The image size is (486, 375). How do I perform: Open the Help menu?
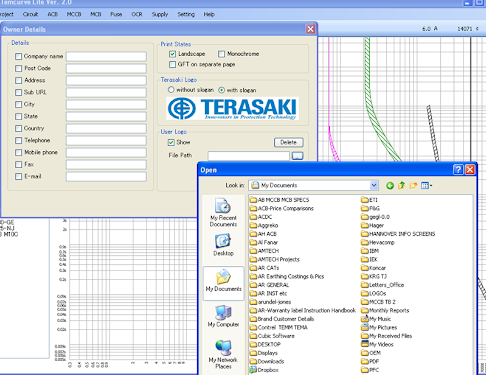[x=209, y=14]
